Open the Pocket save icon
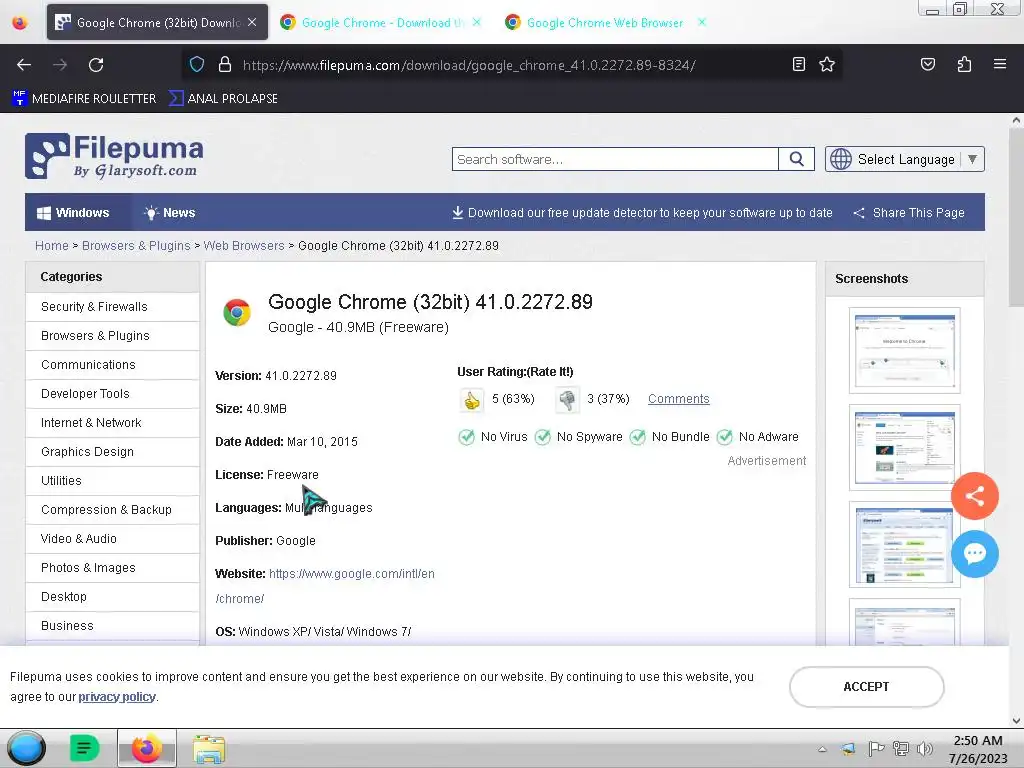The image size is (1024, 768). (927, 64)
